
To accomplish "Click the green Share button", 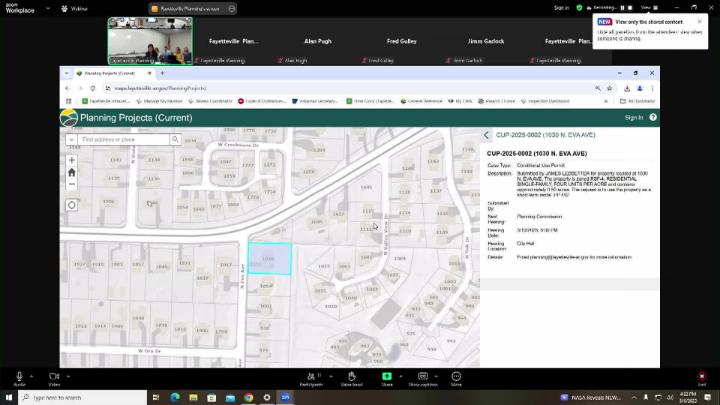I will 387,379.
